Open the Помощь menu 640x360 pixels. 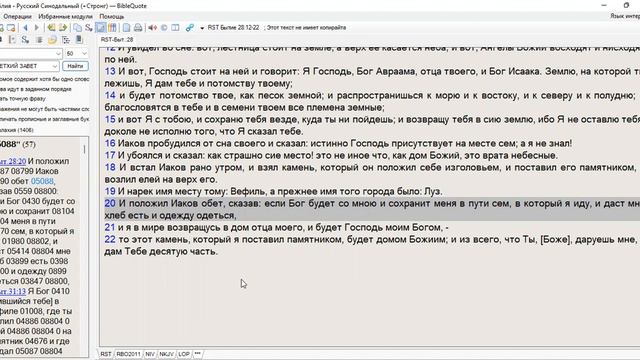tap(112, 17)
